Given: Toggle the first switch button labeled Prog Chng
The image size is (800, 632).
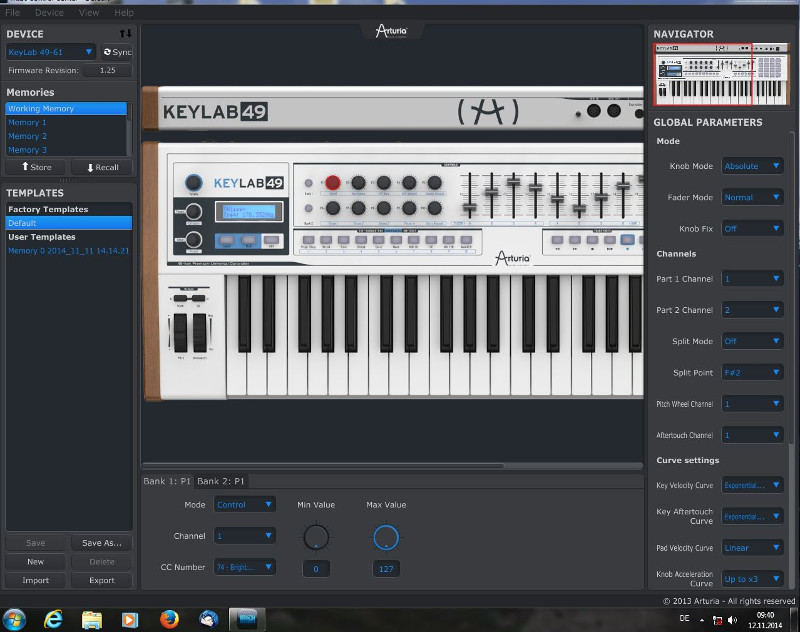Looking at the screenshot, I should 308,240.
